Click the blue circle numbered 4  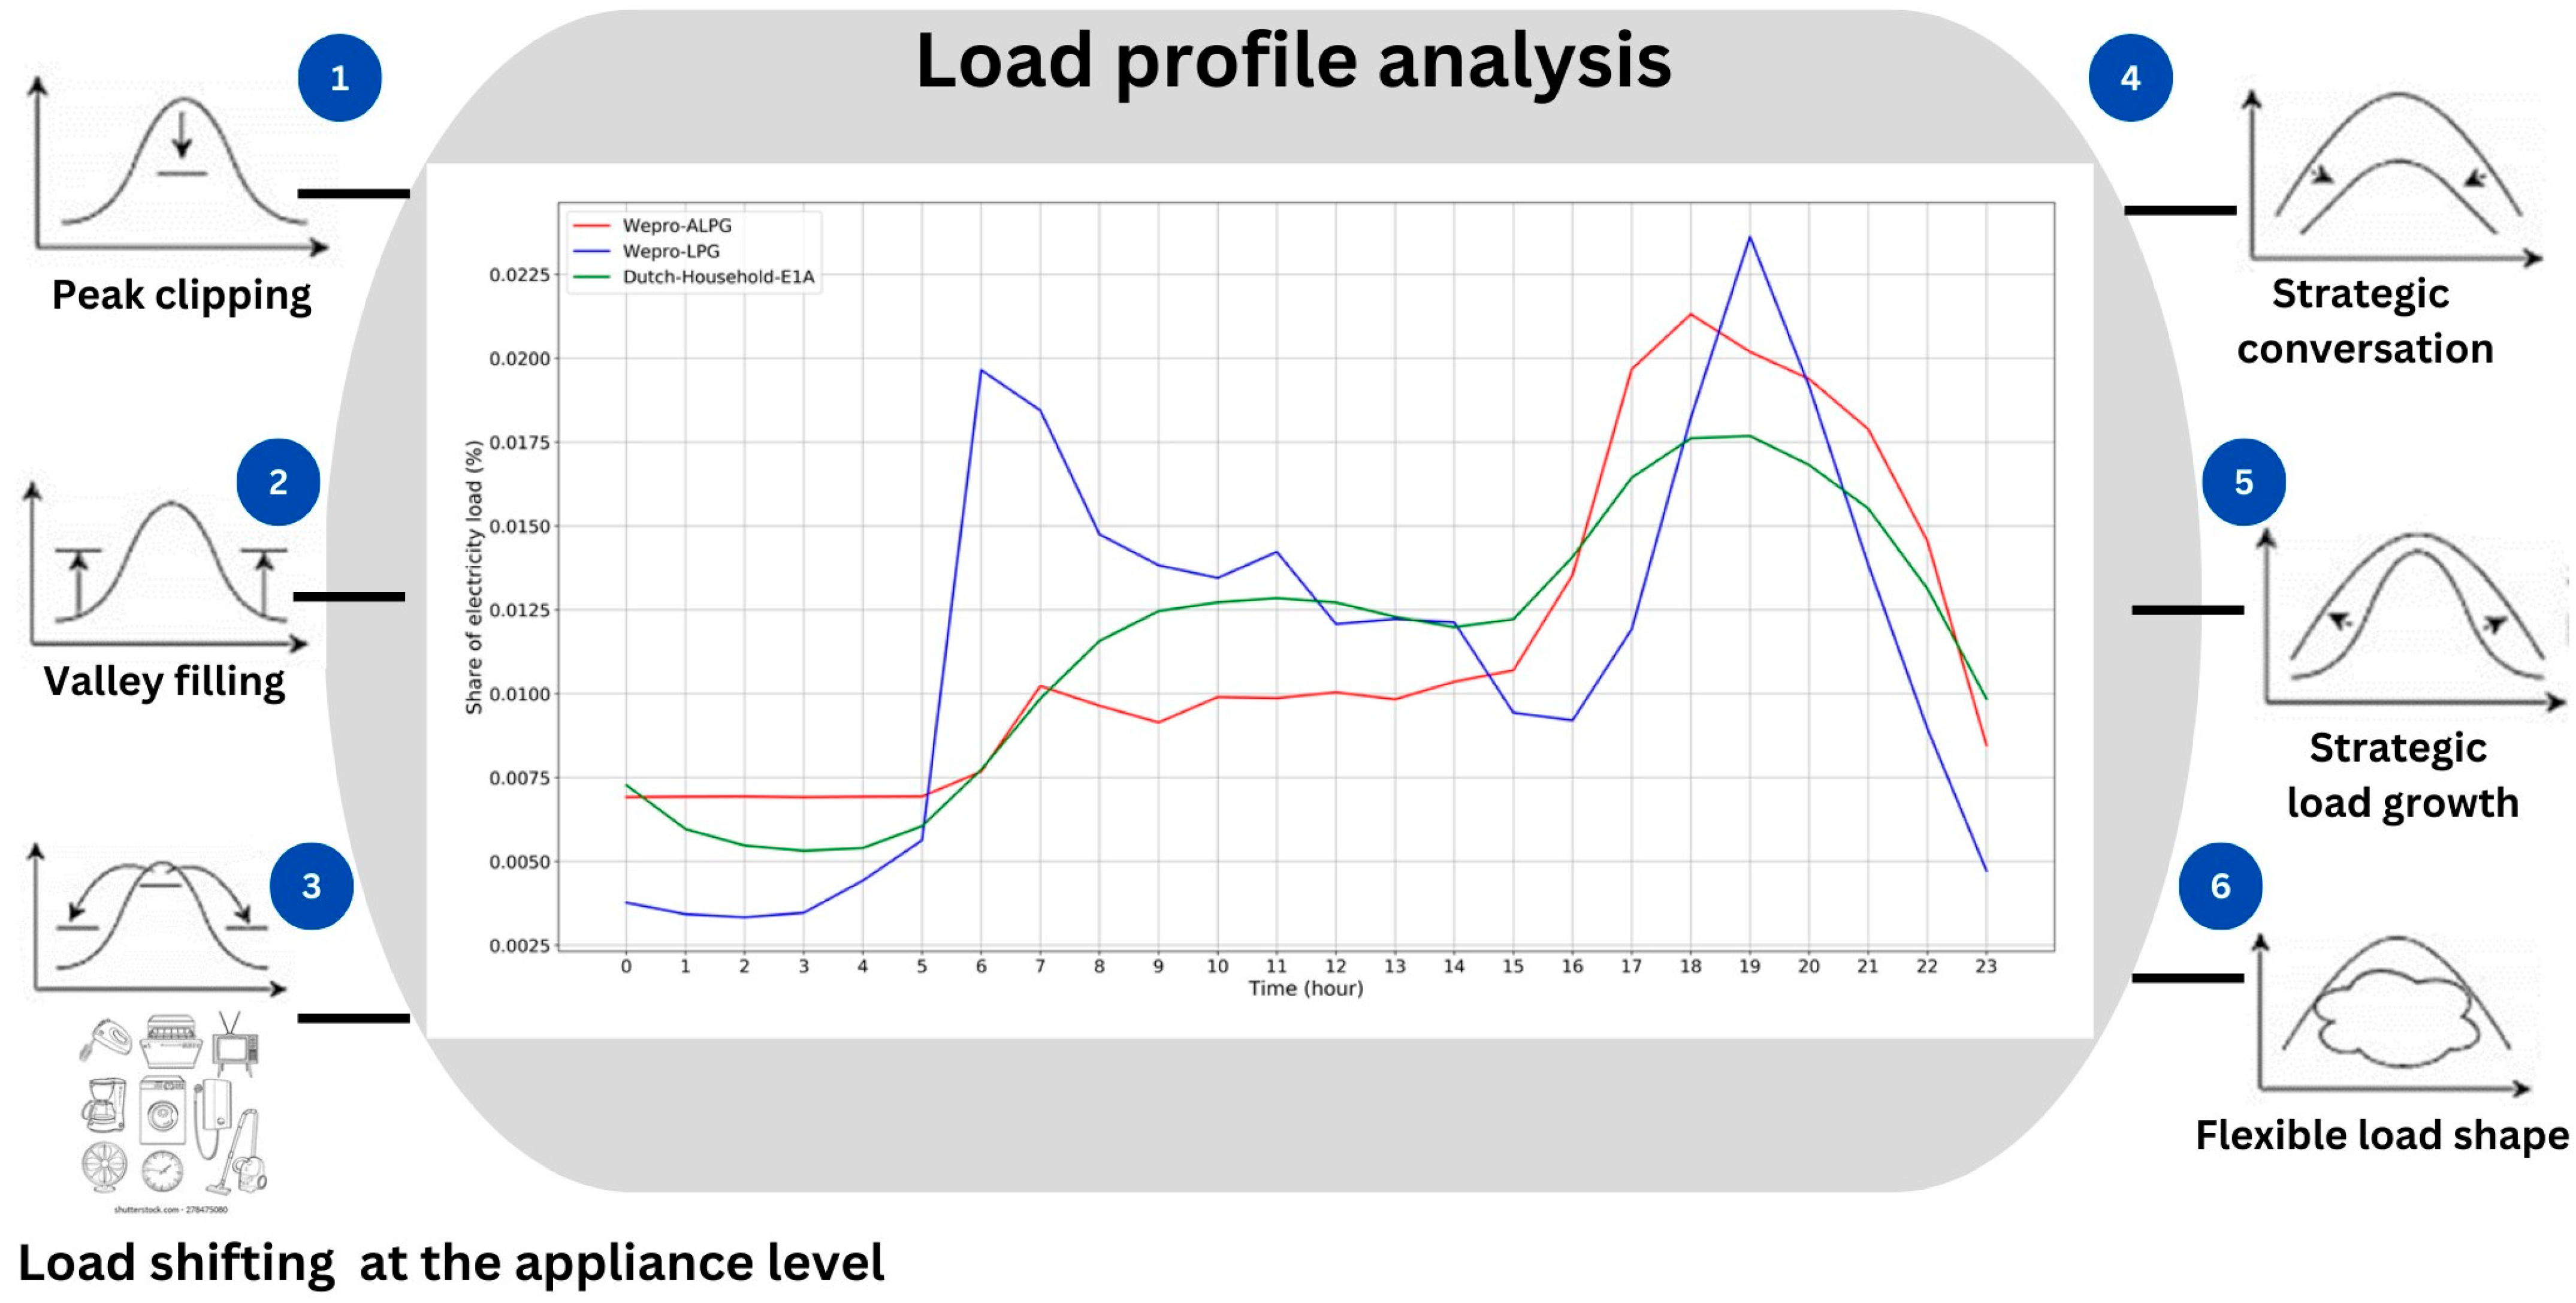(2130, 78)
